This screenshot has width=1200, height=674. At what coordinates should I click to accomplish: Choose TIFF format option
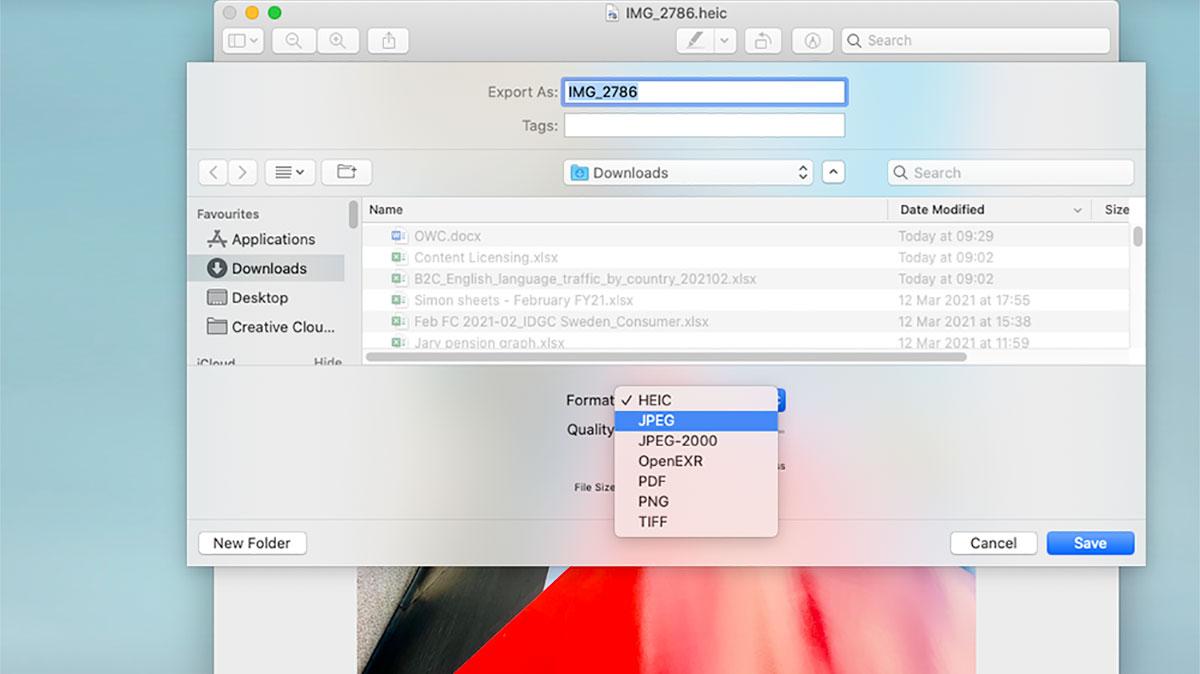696,521
